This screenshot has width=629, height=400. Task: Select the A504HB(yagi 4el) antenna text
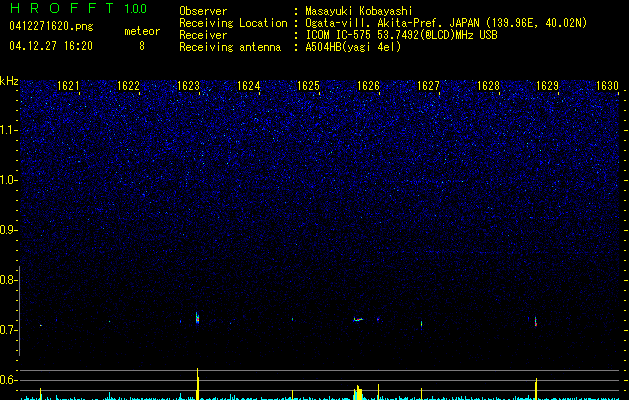tap(353, 47)
